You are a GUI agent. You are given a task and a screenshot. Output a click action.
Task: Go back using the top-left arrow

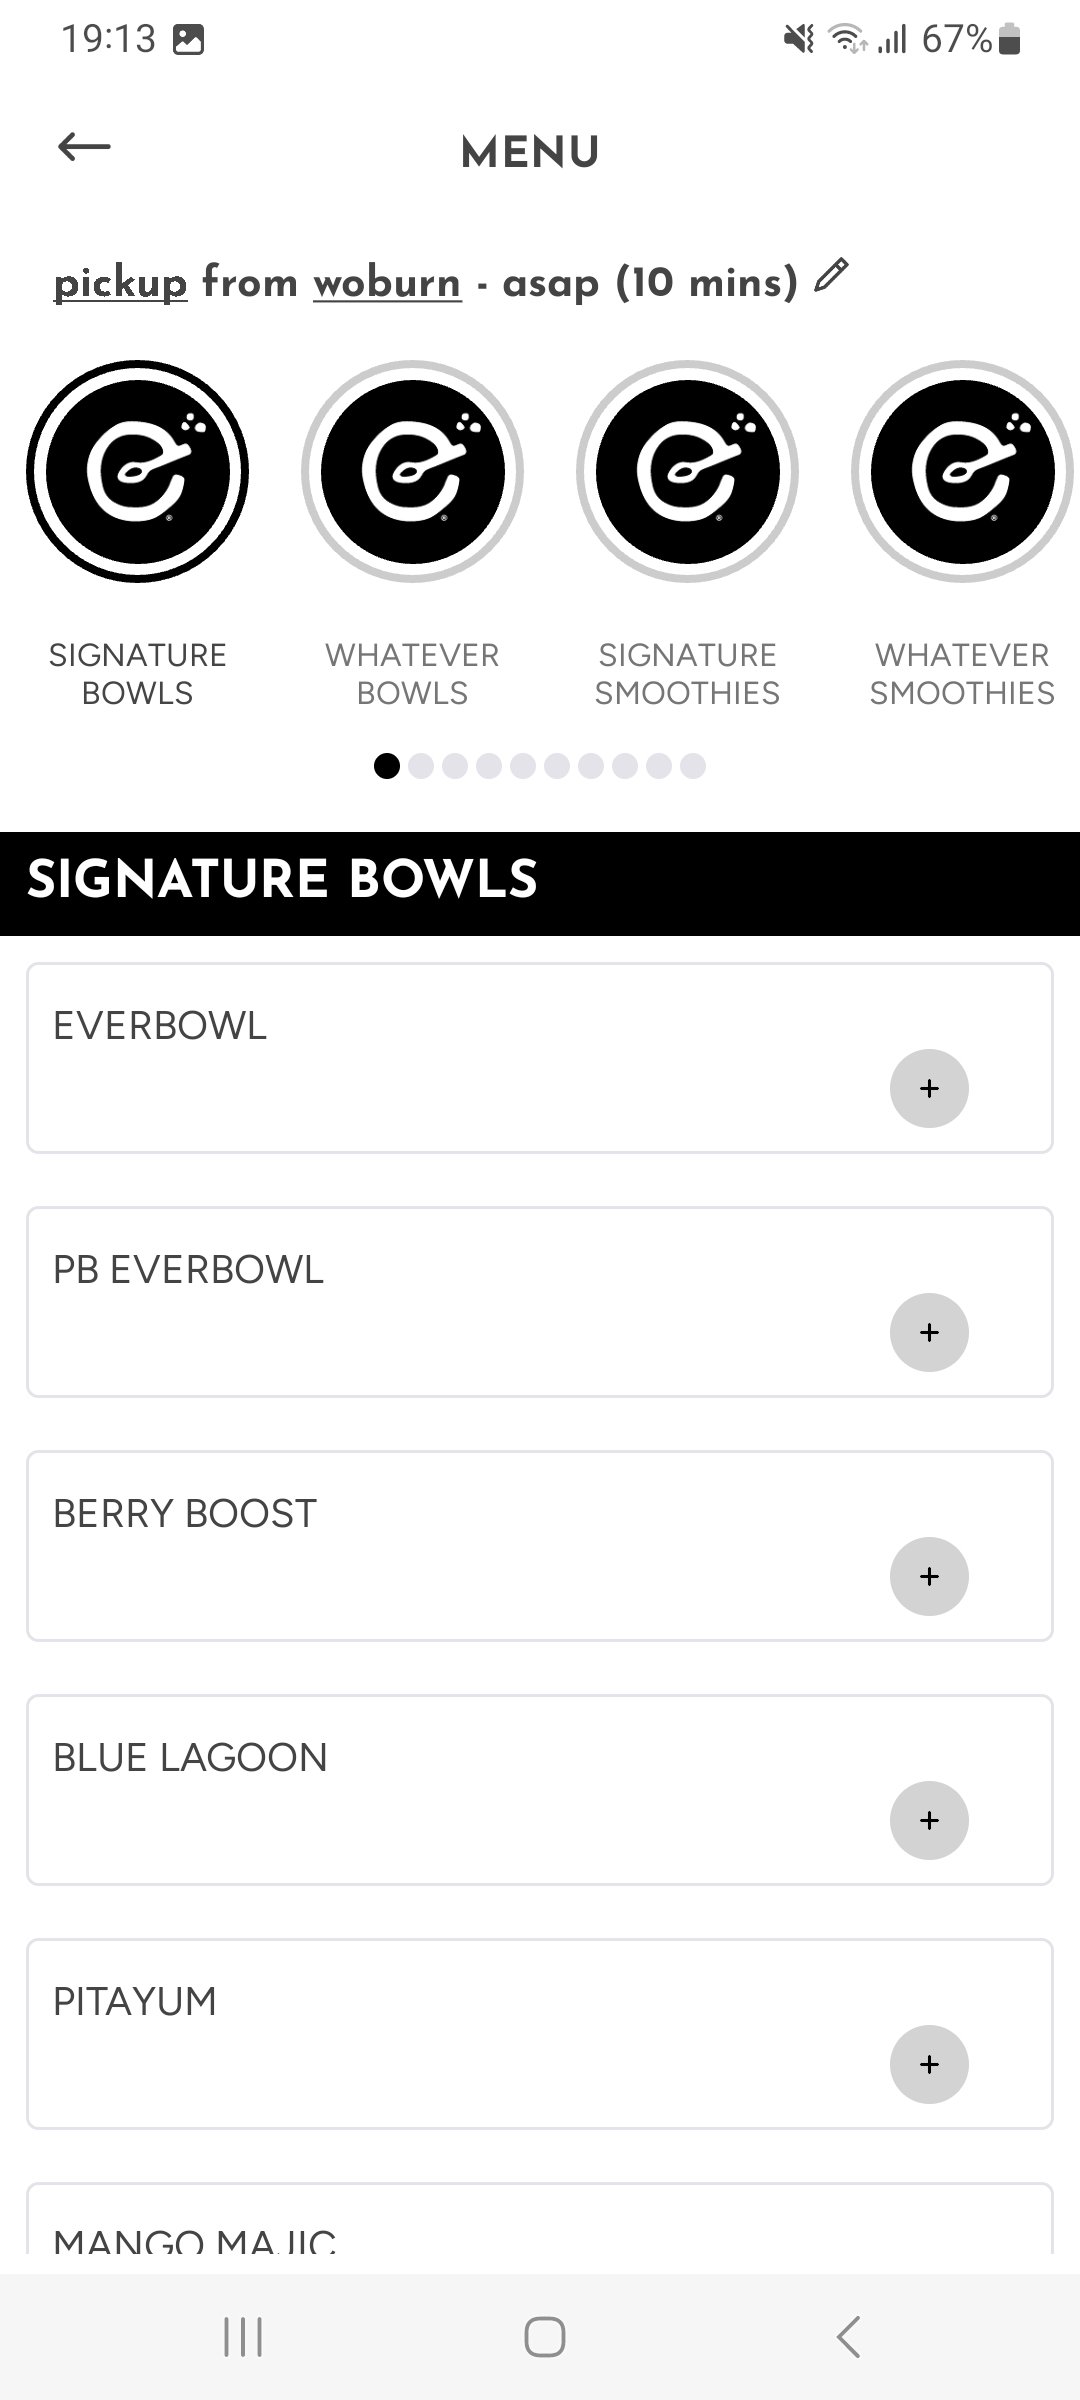(84, 148)
